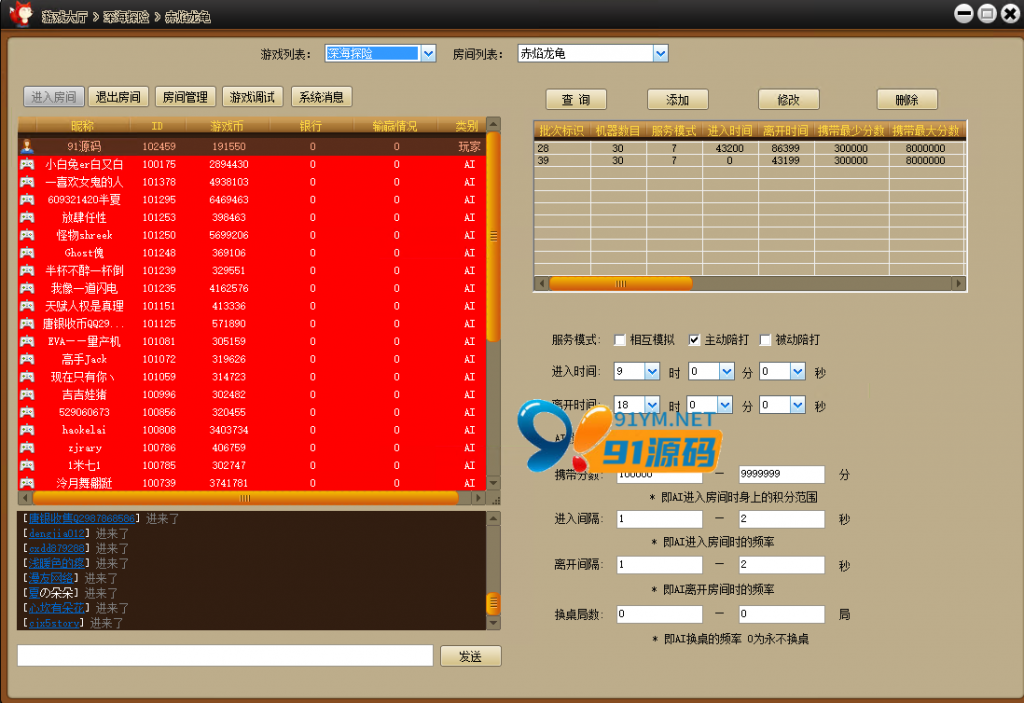
Task: Click the gamepad icon beside 吉吉娃猪
Action: pos(27,394)
